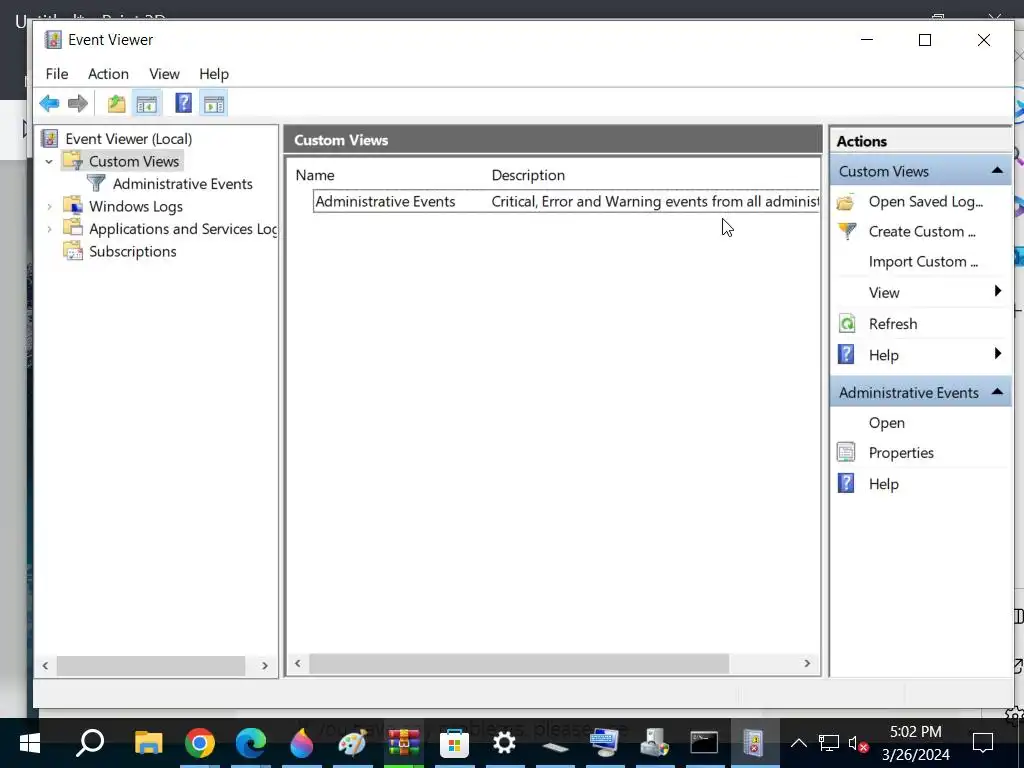
Task: Open Google Chrome from the taskbar
Action: pyautogui.click(x=200, y=743)
